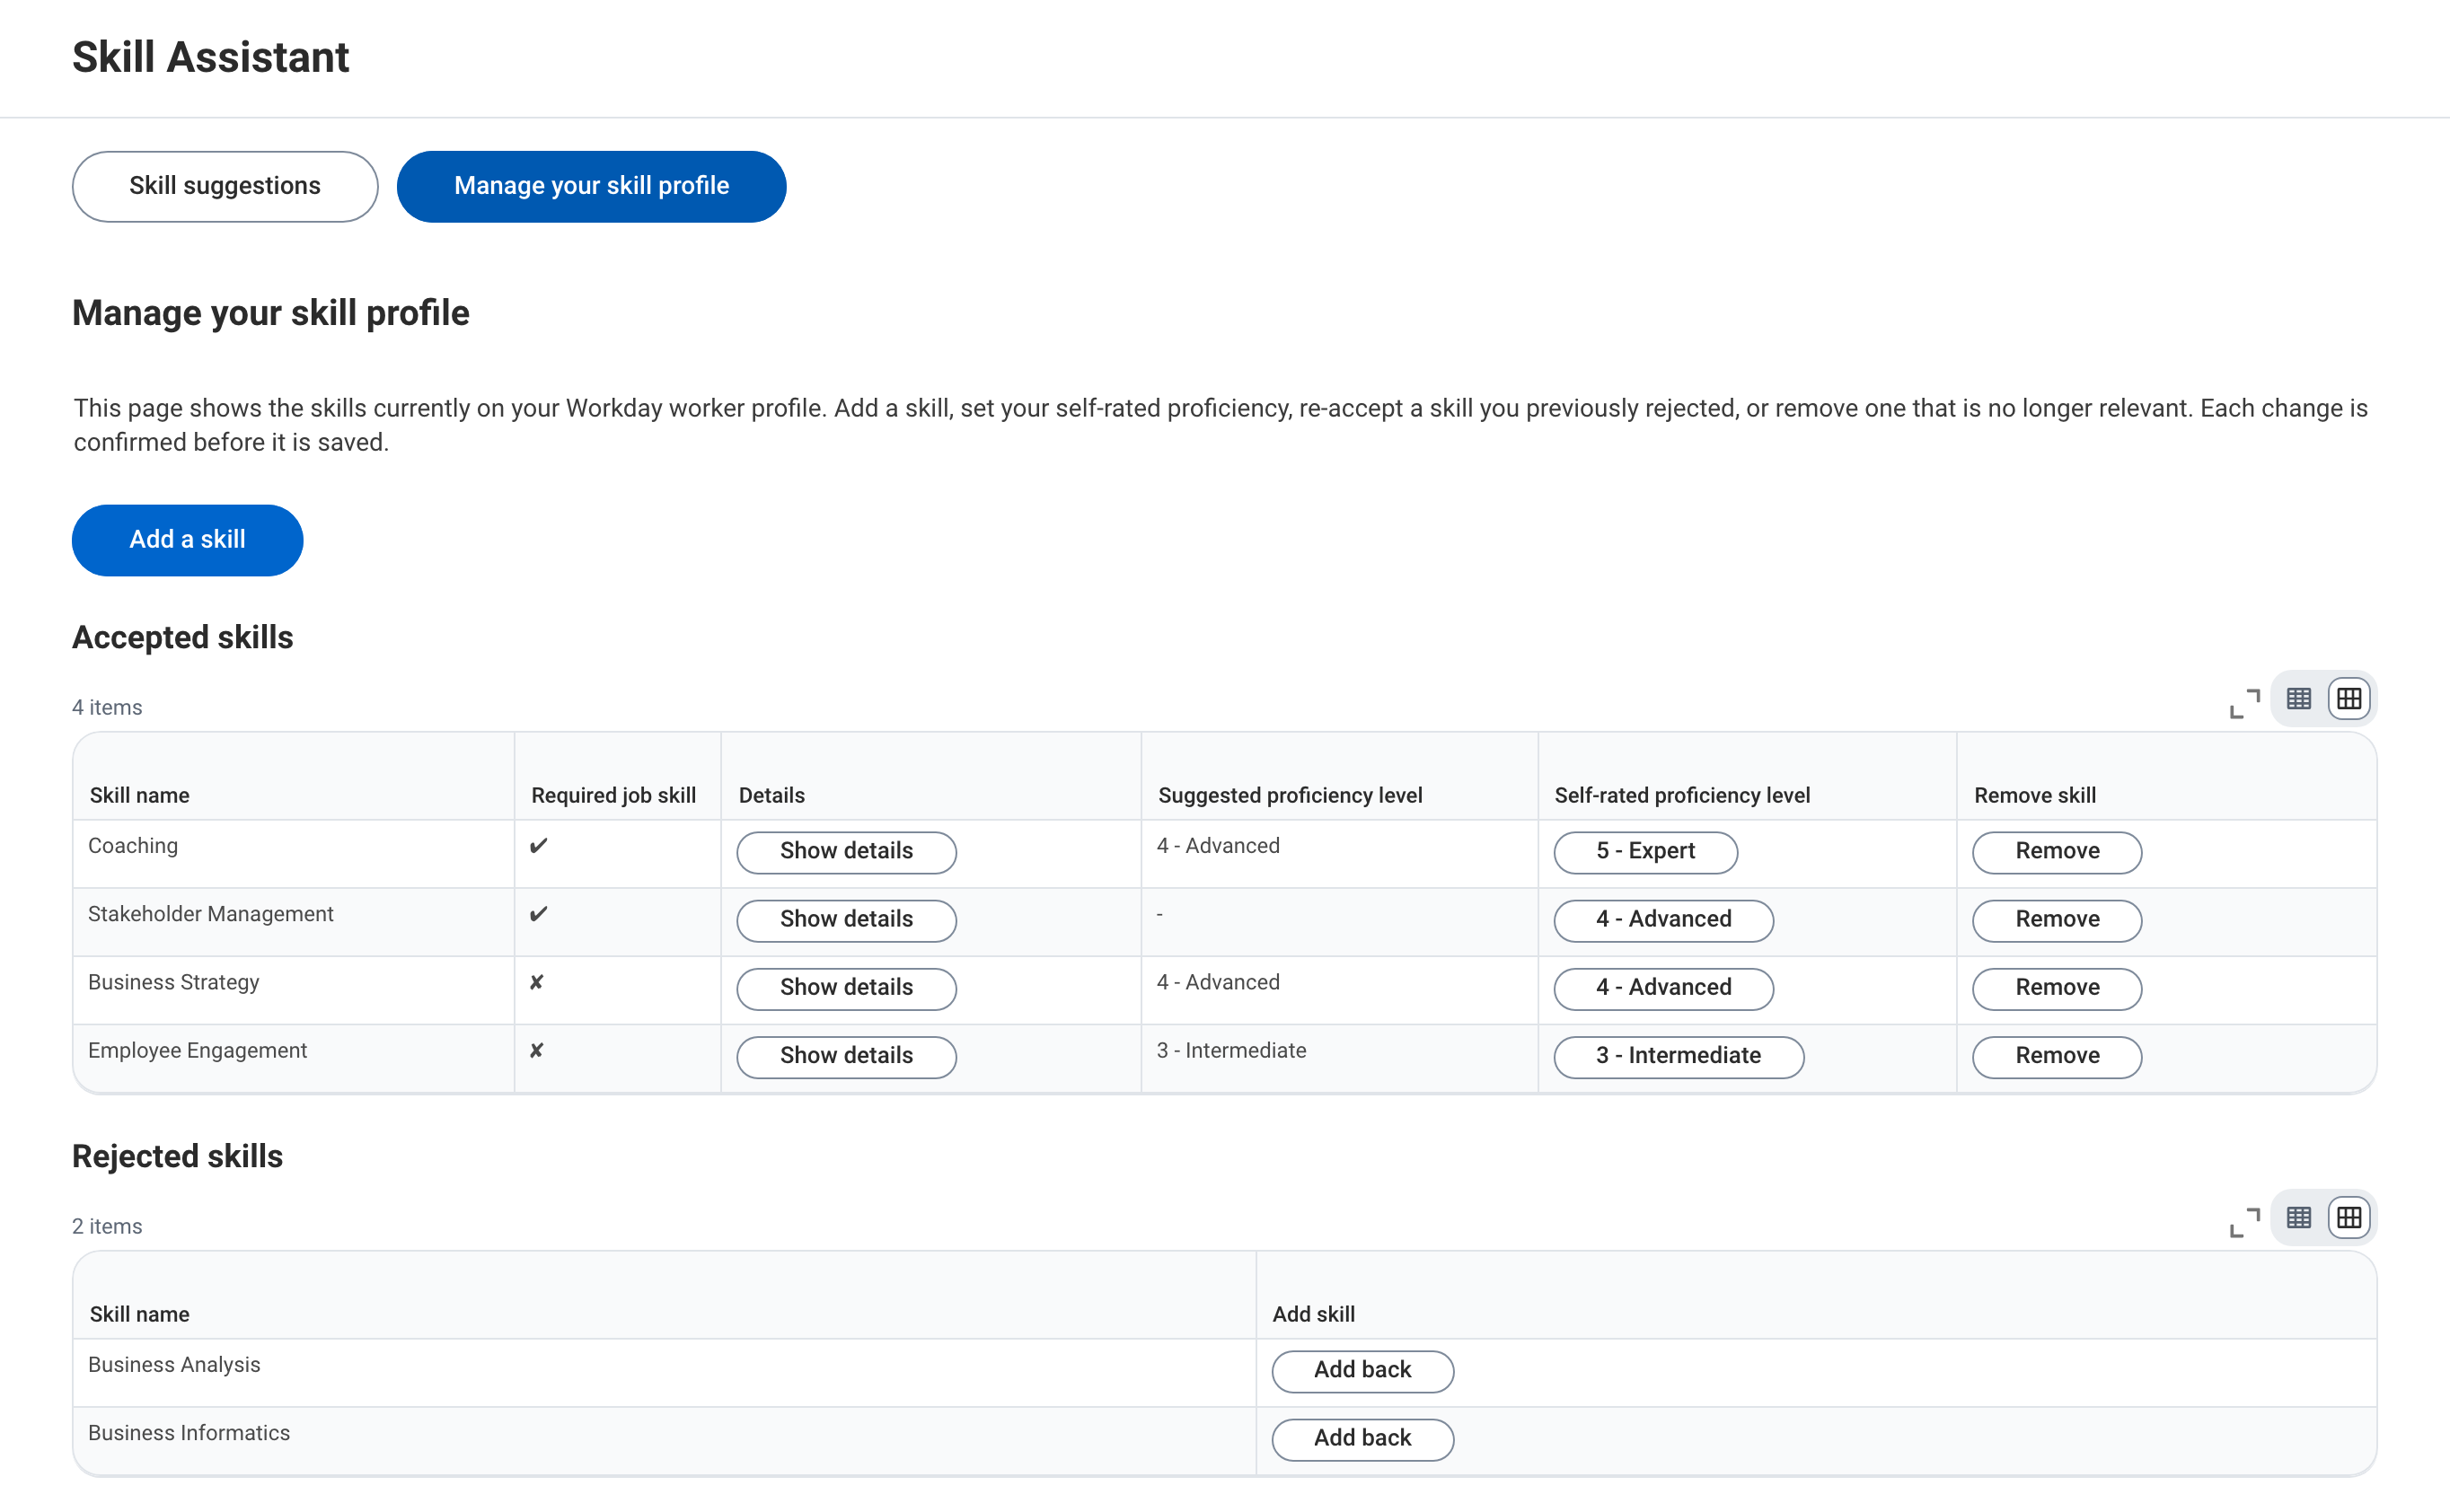2450x1512 pixels.
Task: Add back Business Informatics skill
Action: pos(1362,1439)
